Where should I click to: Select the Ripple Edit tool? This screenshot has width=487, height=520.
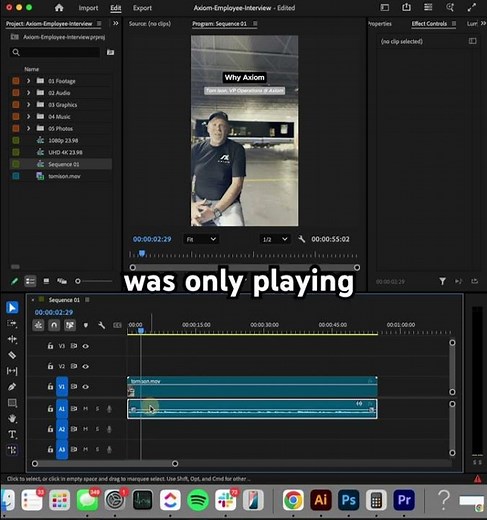[12, 339]
